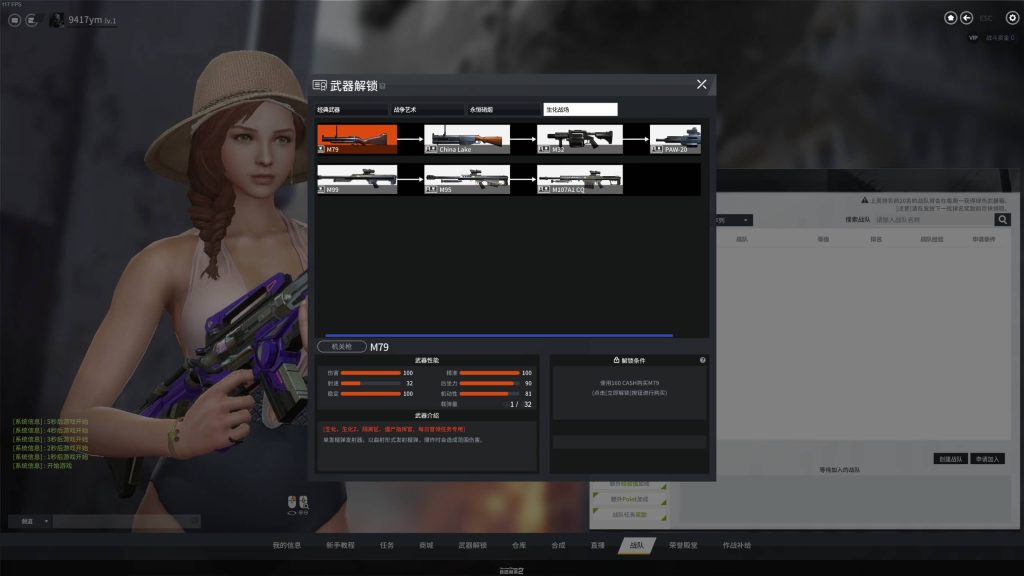Open the 仓库 bottom menu item
This screenshot has width=1024, height=576.
(x=518, y=545)
